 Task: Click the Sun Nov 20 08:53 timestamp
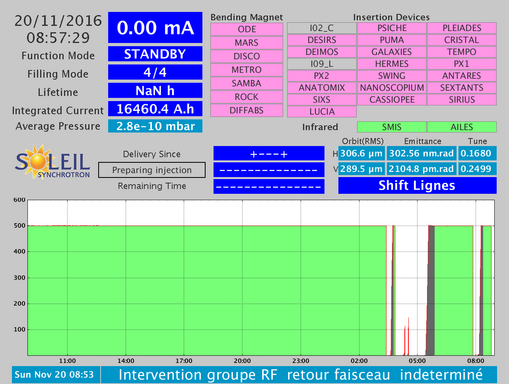(55, 375)
